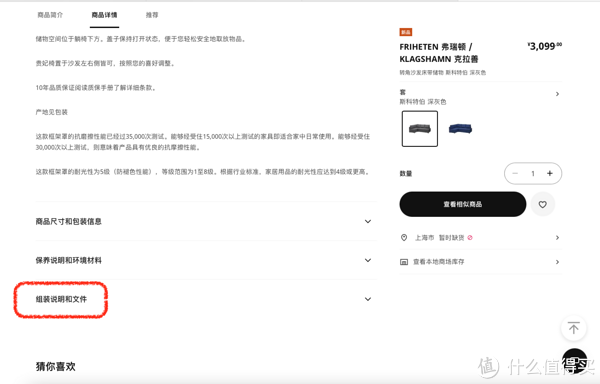Switch to the 推荐 tab
Viewport: 600px width, 384px height.
point(152,15)
